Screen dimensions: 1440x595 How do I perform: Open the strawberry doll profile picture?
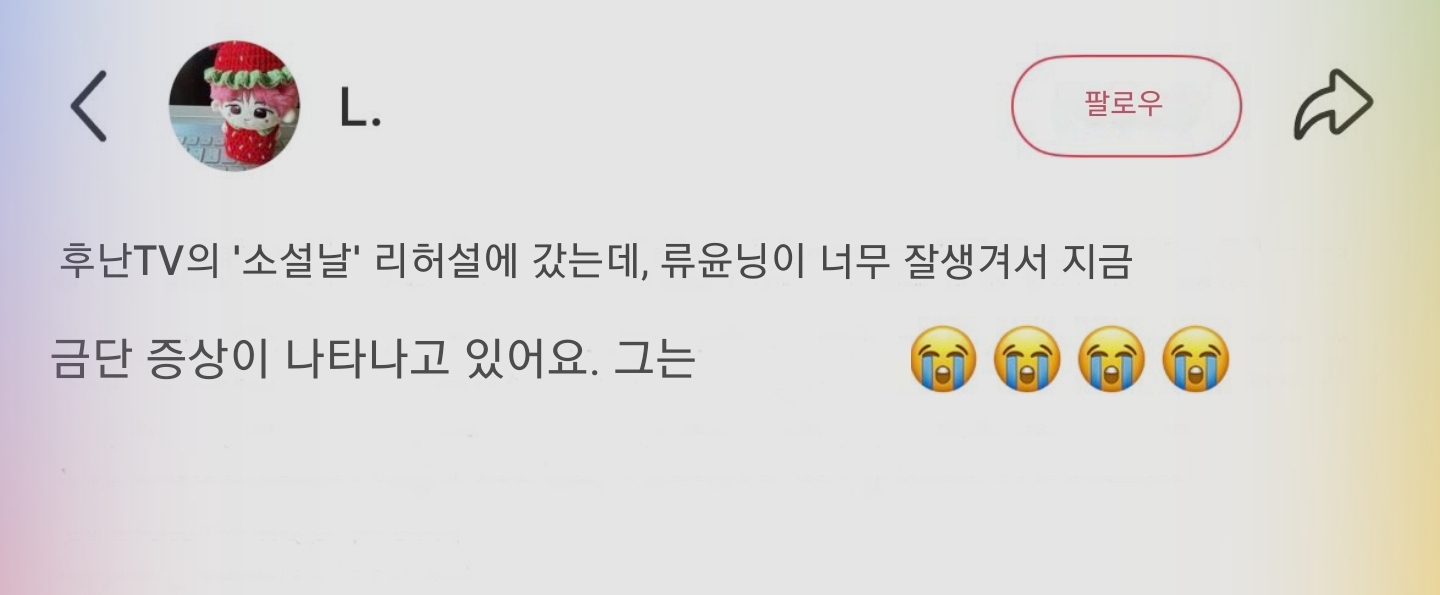(234, 106)
